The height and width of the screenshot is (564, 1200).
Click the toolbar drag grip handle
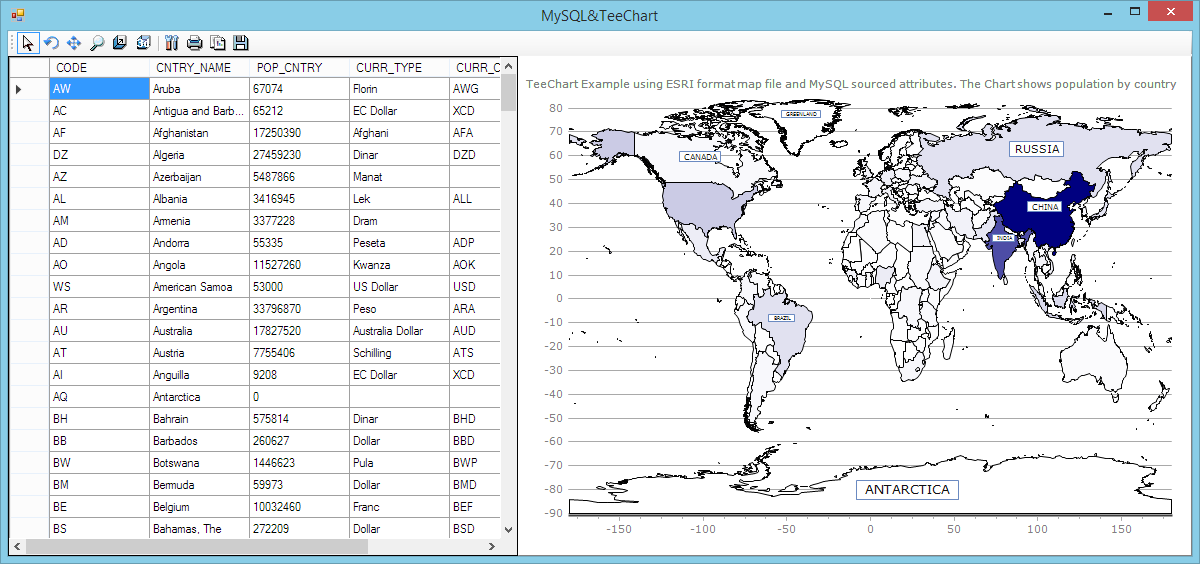(12, 43)
